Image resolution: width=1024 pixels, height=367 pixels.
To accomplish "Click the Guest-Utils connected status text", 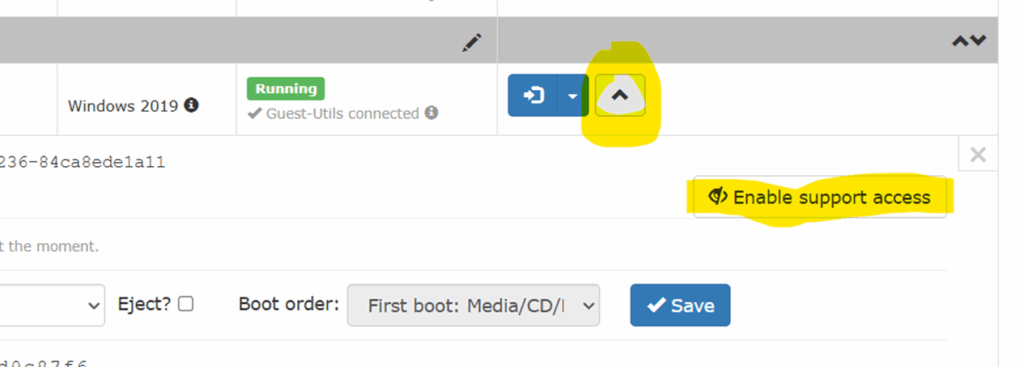I will [x=342, y=114].
